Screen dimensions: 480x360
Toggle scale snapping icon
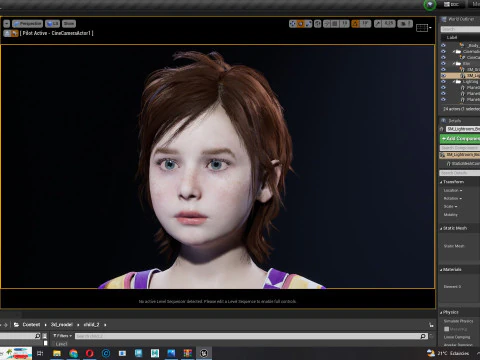[378, 24]
